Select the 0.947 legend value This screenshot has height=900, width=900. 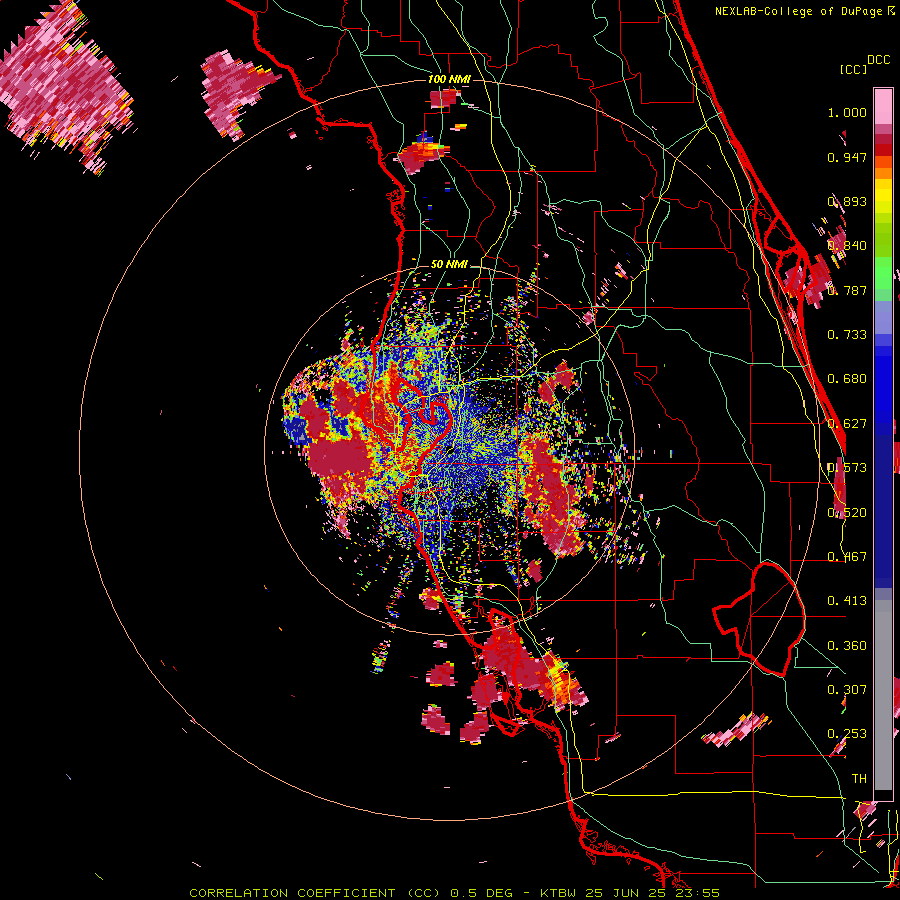(x=847, y=157)
